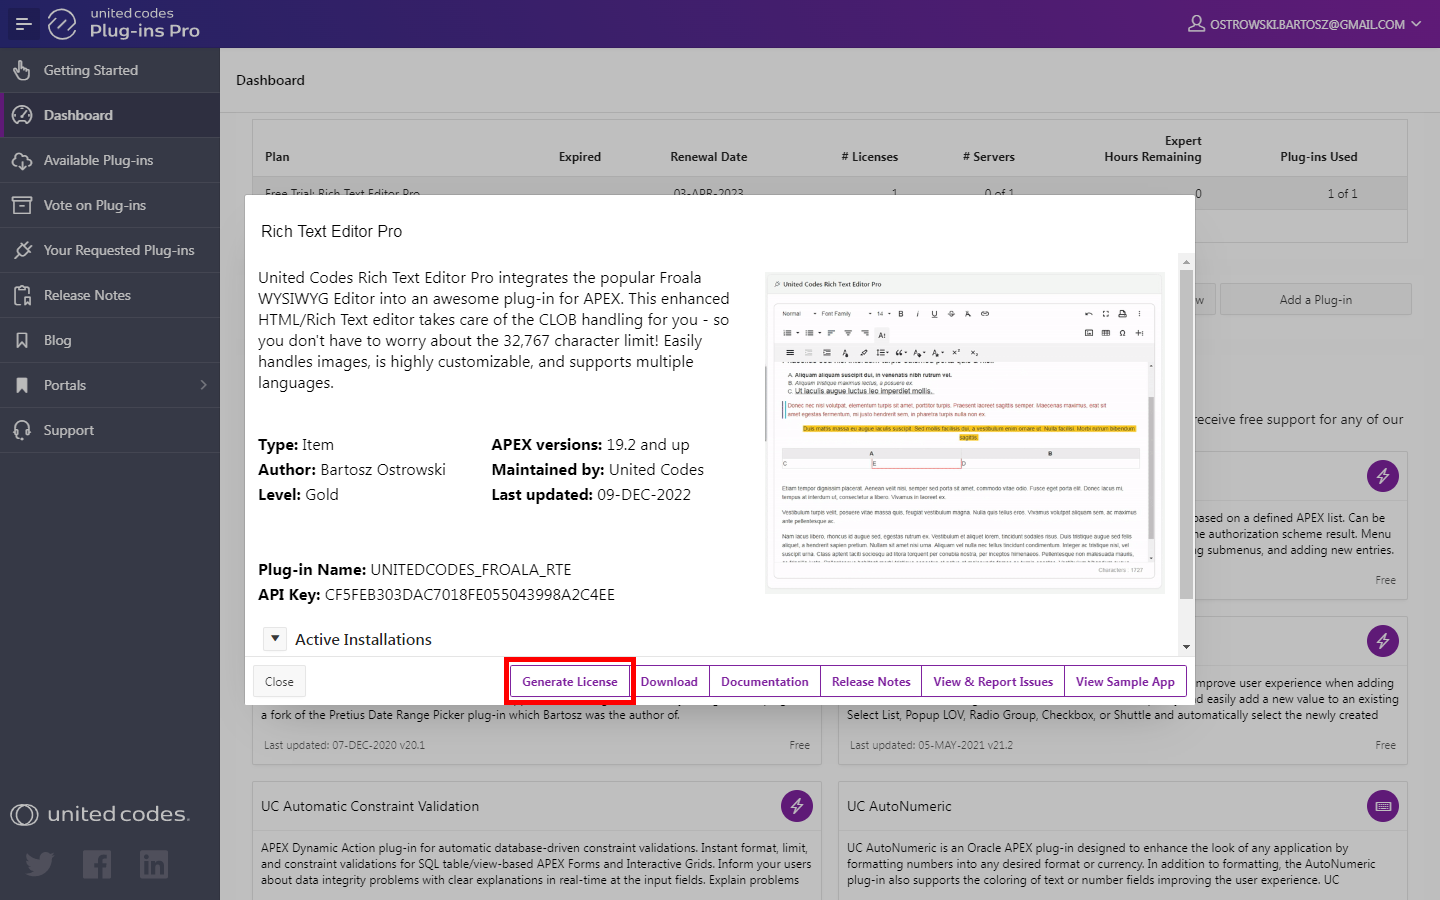This screenshot has width=1440, height=900.
Task: Click the united codes footer logo
Action: click(100, 815)
